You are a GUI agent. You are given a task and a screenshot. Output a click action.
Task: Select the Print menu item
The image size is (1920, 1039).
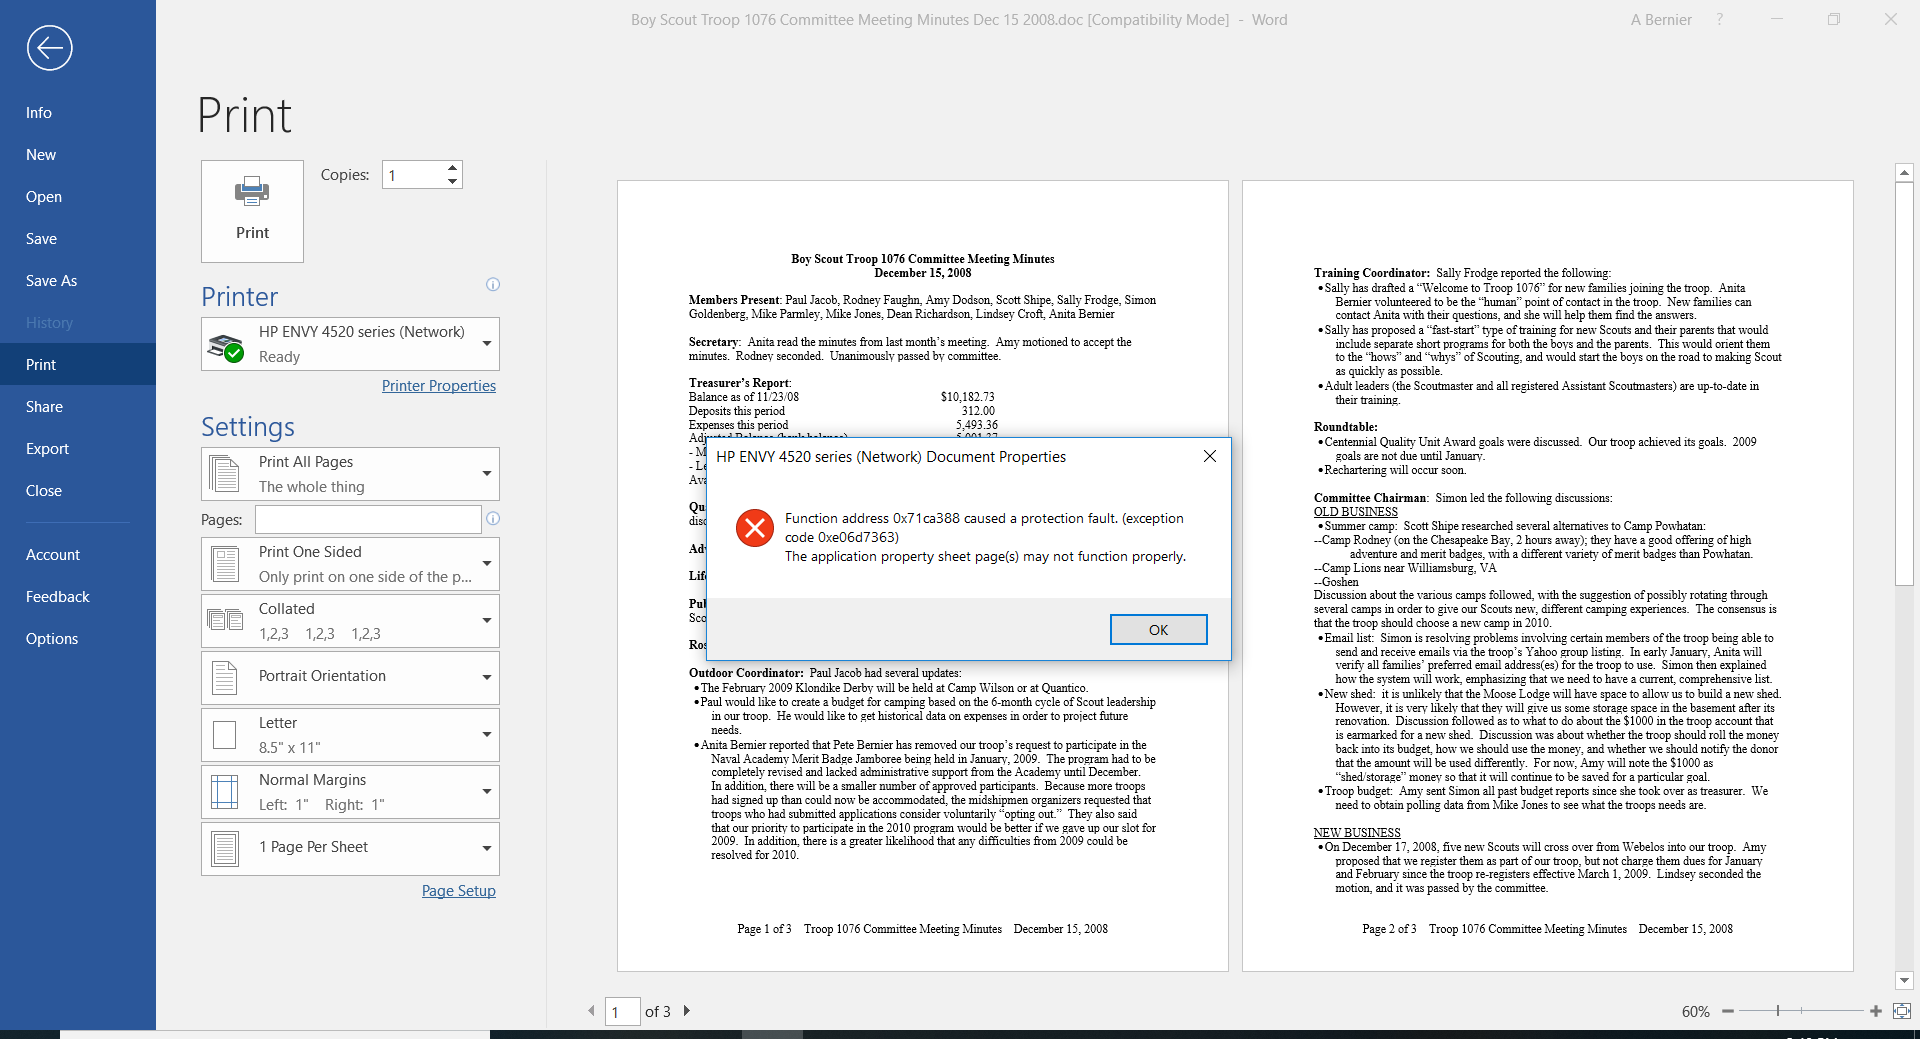(x=78, y=365)
